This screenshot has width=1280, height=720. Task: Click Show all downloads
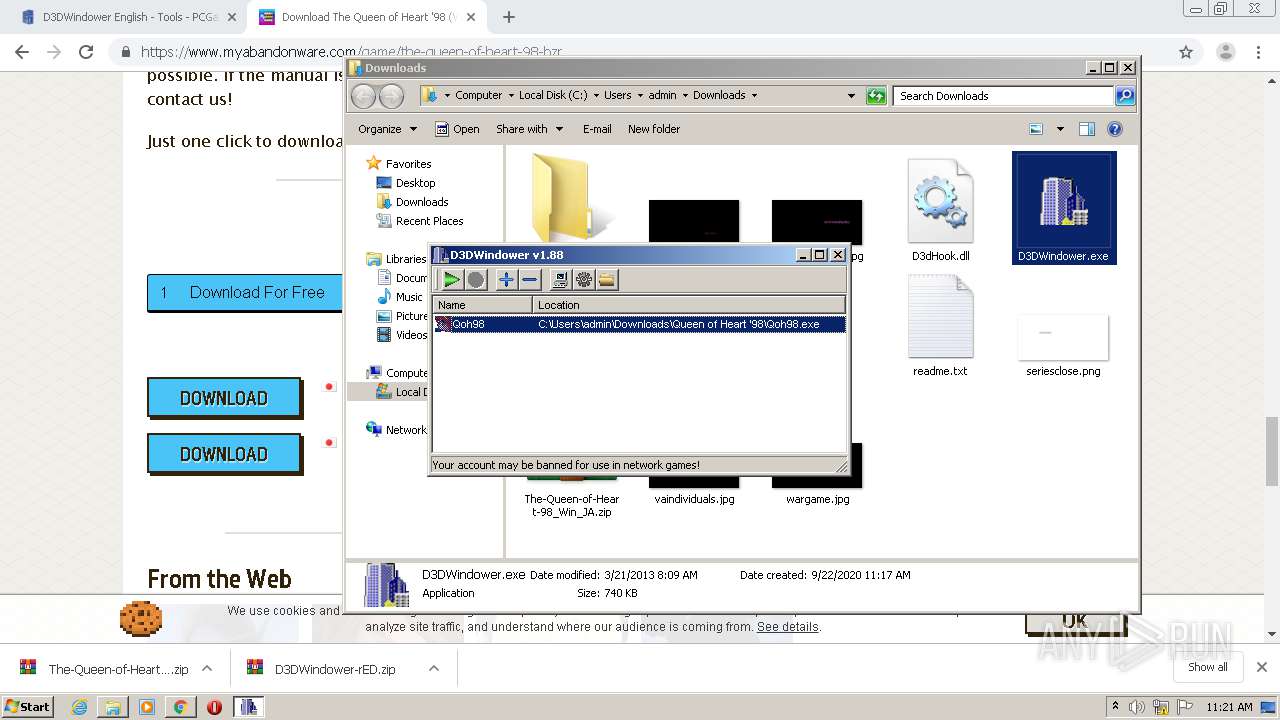point(1208,667)
